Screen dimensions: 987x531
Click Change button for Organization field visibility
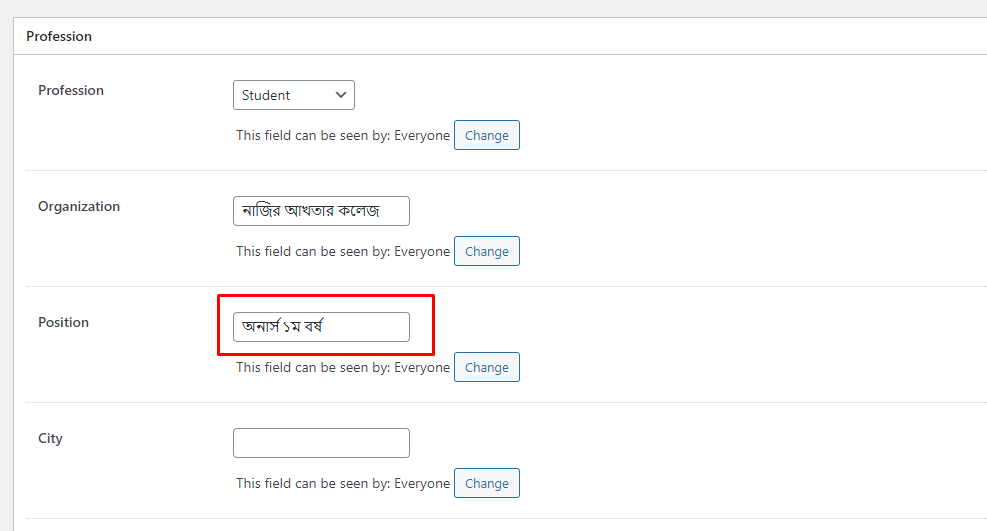click(x=487, y=251)
